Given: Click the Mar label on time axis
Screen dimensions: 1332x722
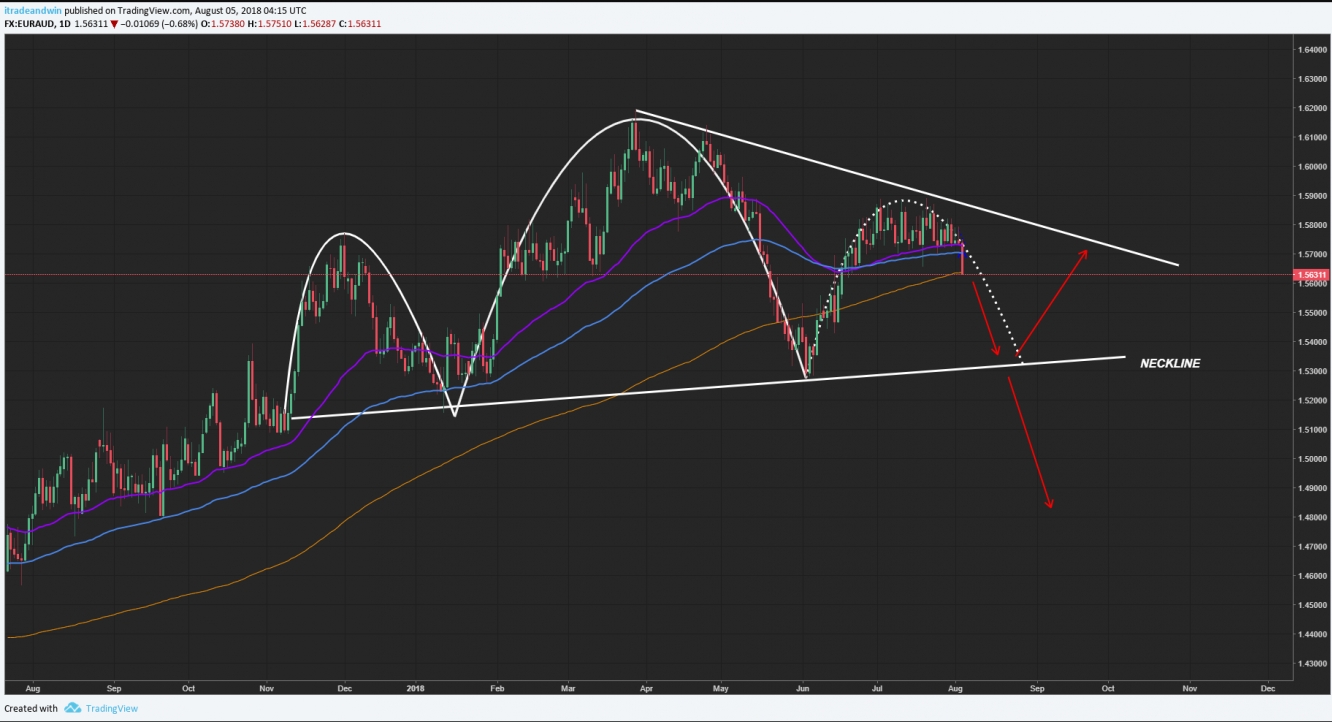Looking at the screenshot, I should (x=569, y=689).
